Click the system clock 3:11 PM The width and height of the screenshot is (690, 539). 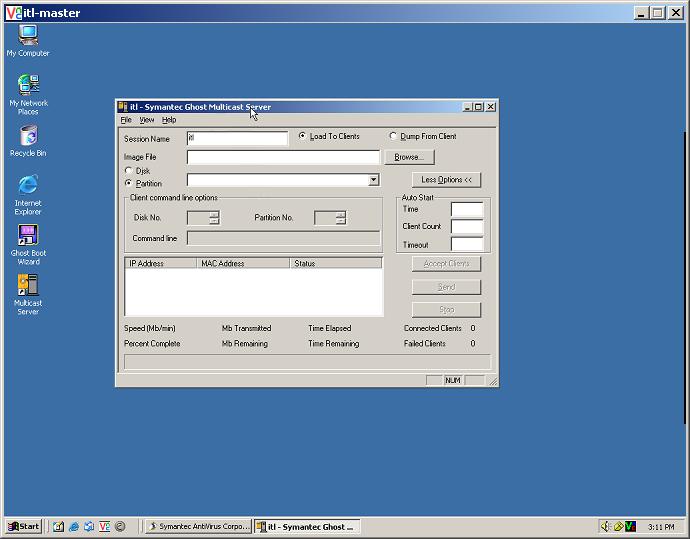click(x=661, y=527)
